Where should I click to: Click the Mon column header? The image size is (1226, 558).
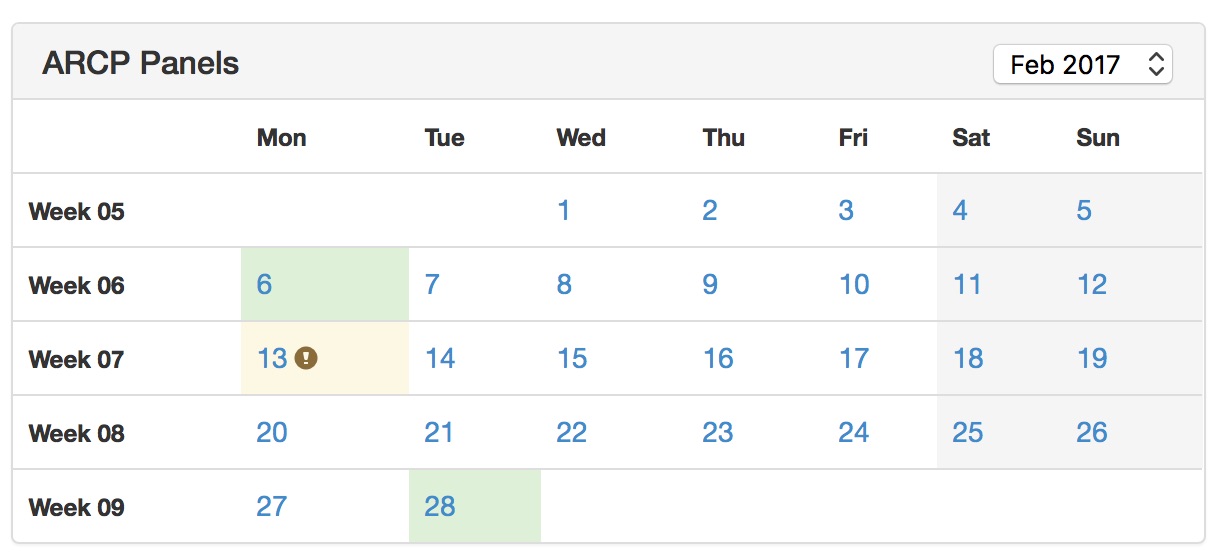point(282,138)
